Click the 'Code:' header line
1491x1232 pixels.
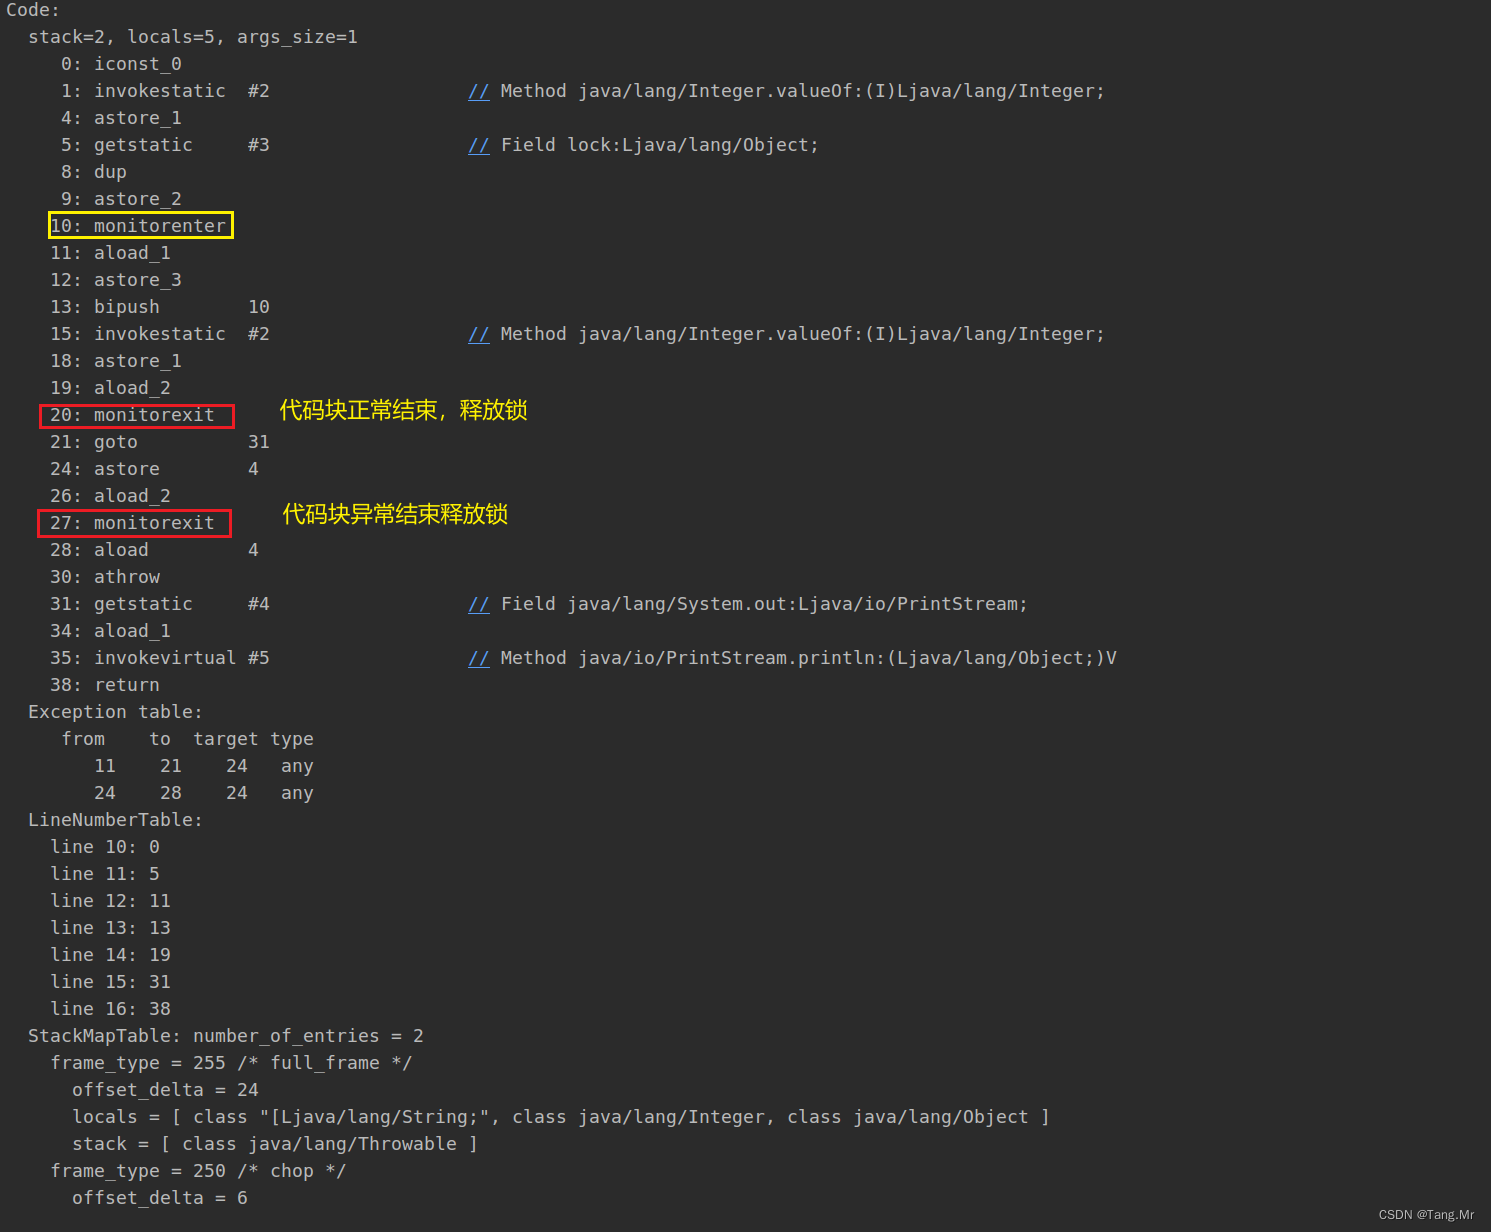33,10
